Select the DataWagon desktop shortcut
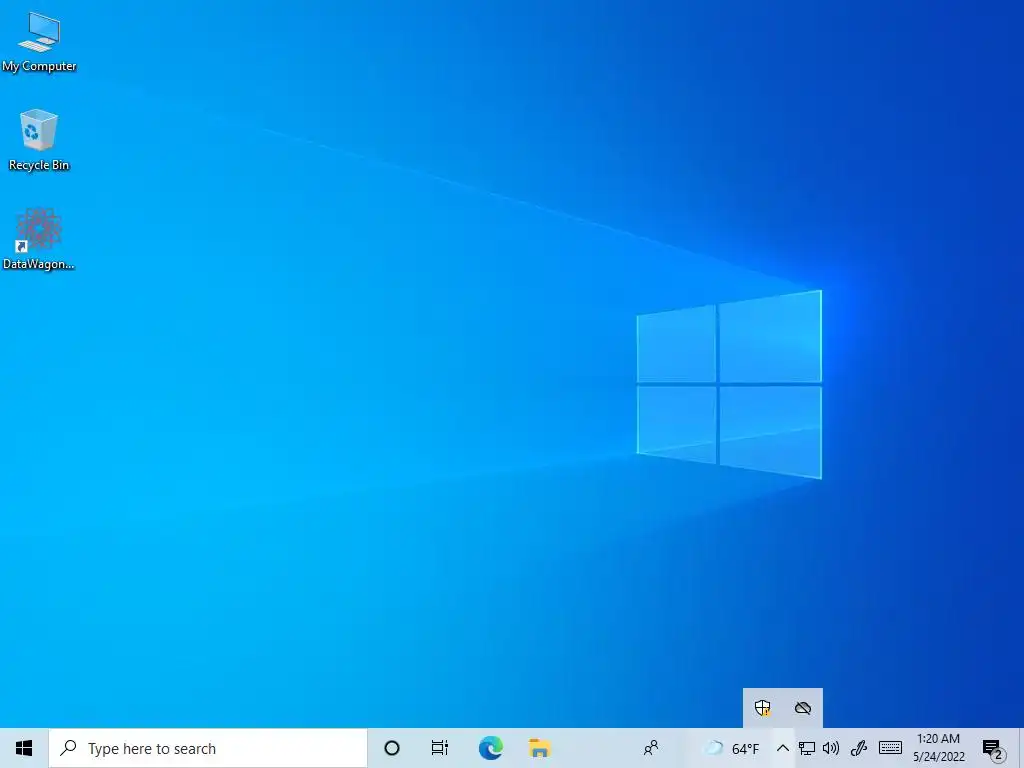This screenshot has width=1024, height=768. pos(39,238)
